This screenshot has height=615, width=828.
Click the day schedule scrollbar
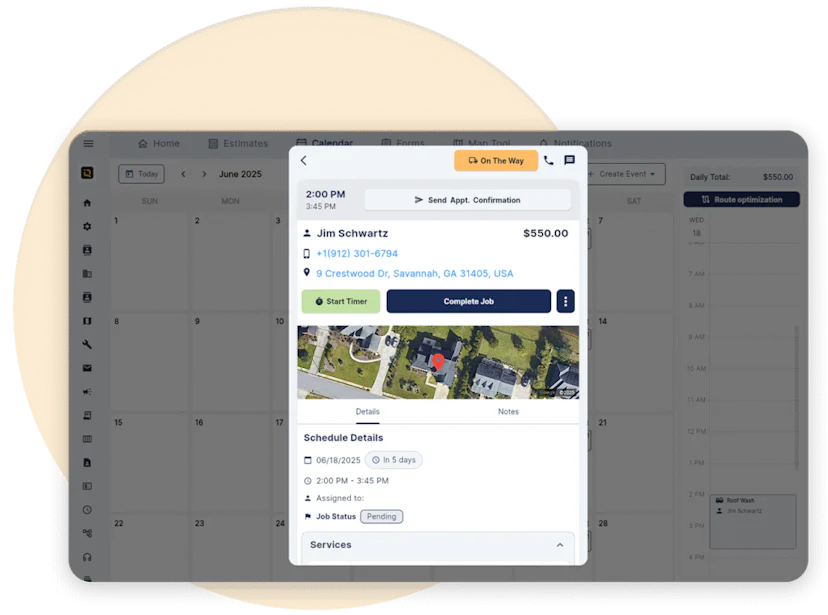point(796,397)
